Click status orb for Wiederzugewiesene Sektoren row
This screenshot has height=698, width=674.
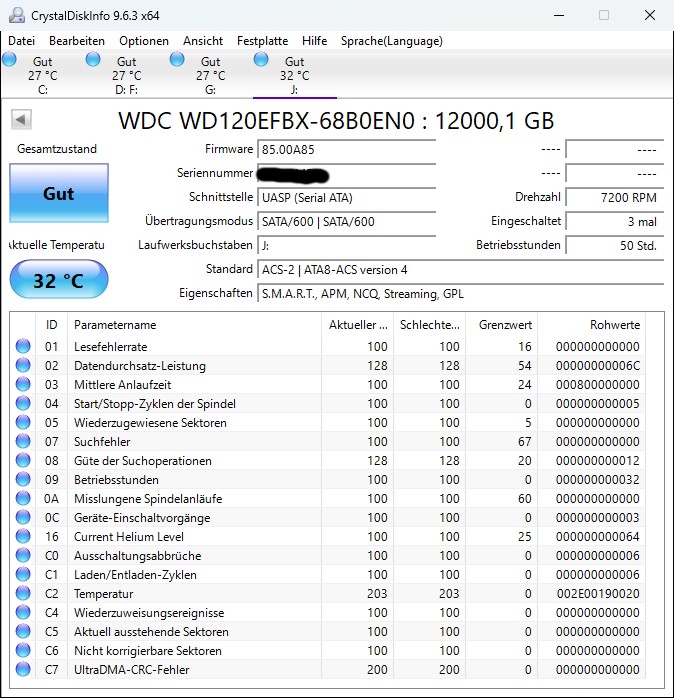point(23,422)
